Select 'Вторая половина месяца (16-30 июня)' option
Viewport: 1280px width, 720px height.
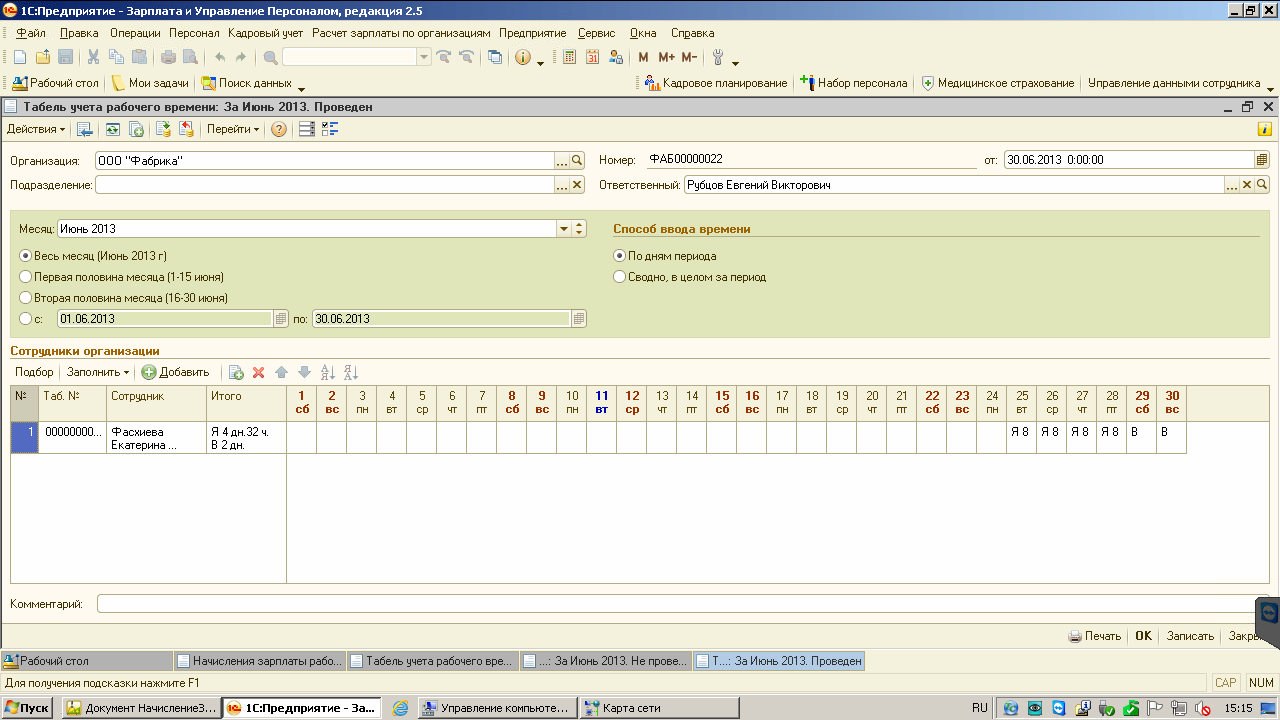coord(27,298)
